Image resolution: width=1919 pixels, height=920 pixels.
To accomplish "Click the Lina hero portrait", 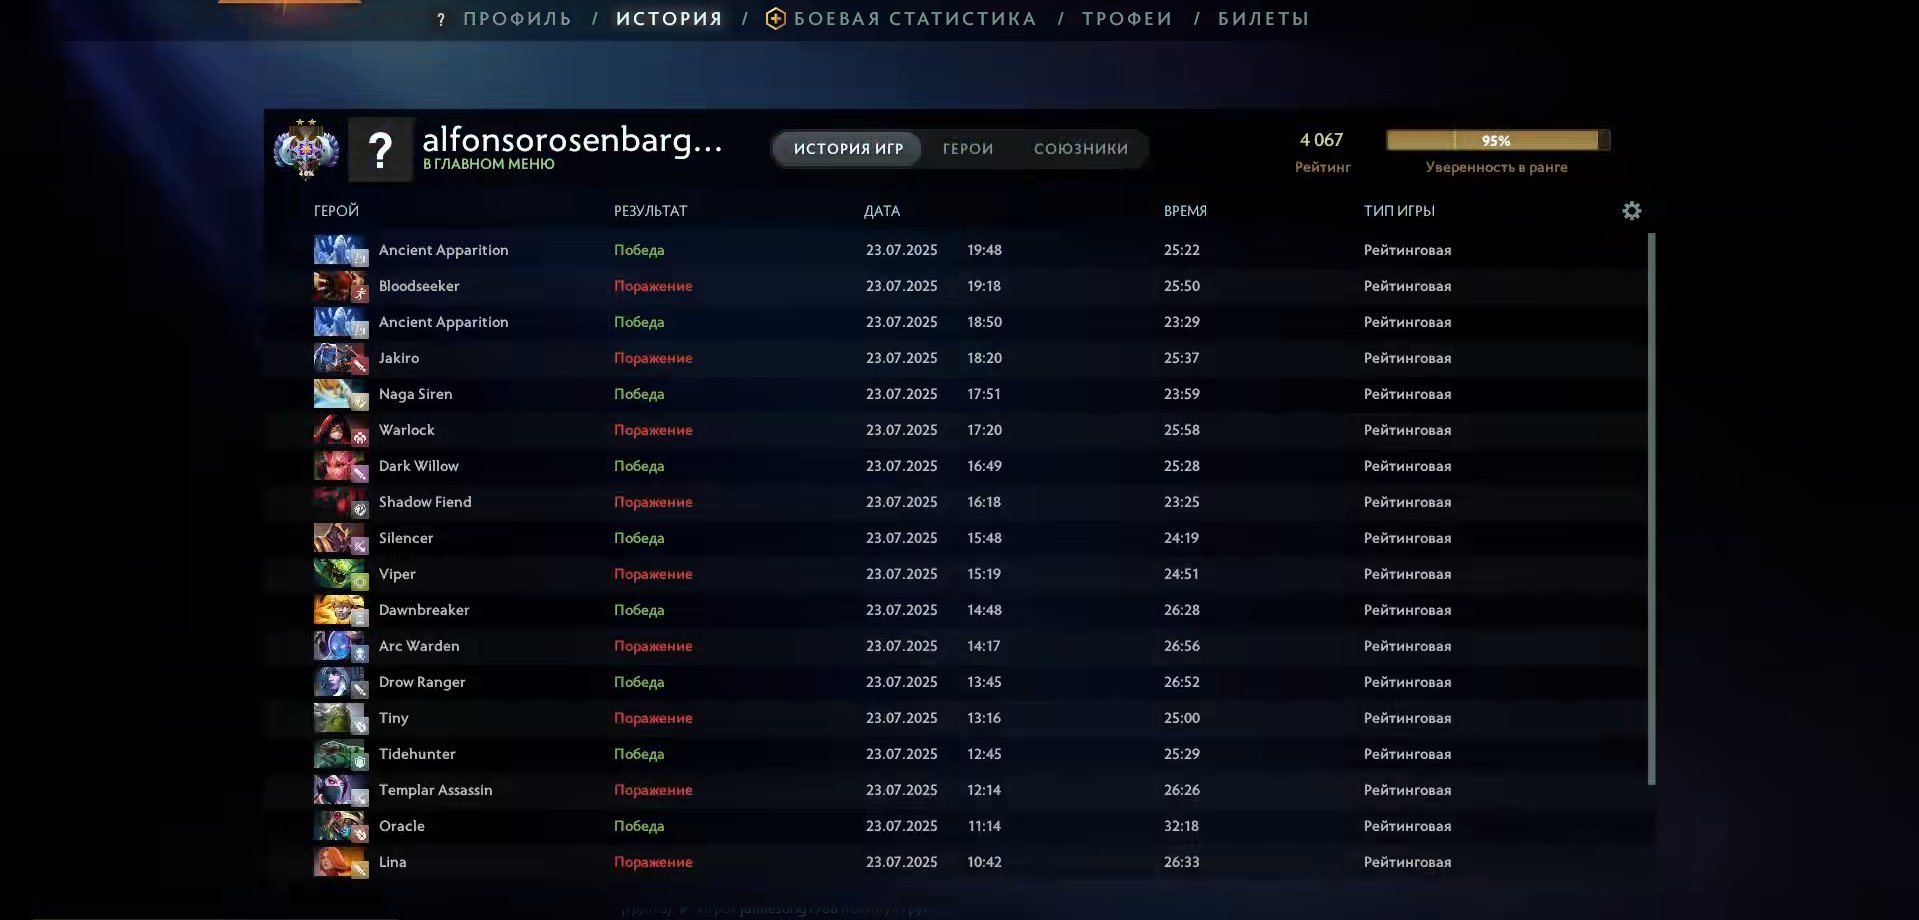I will coord(341,862).
